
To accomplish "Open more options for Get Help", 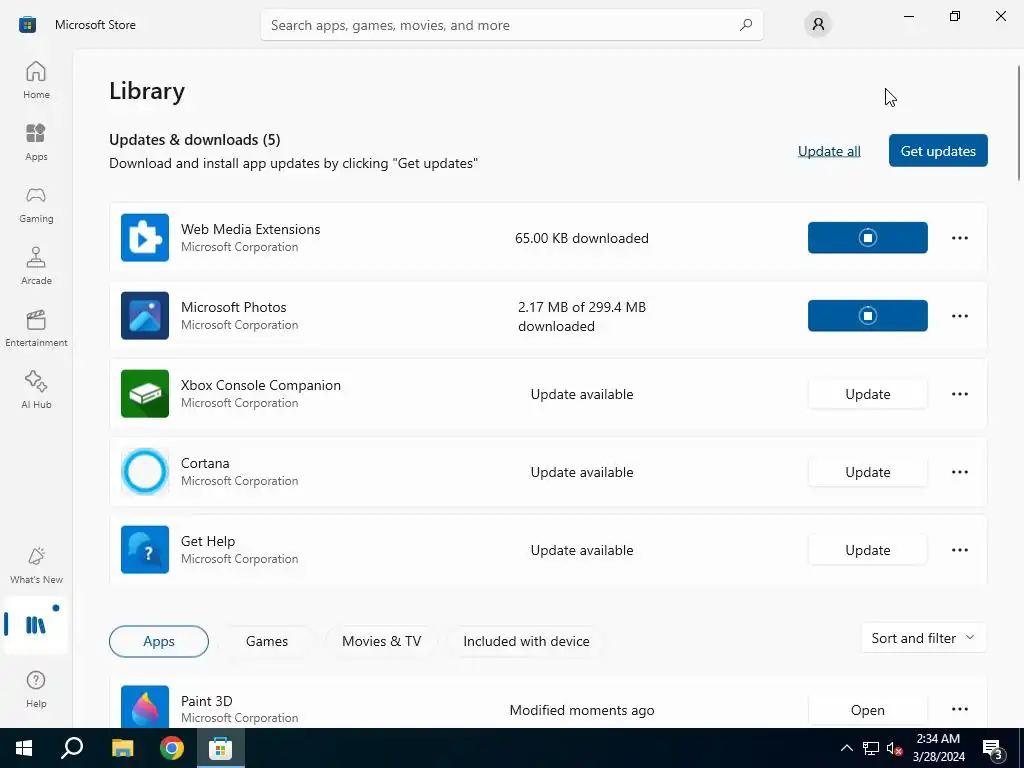I will [959, 550].
